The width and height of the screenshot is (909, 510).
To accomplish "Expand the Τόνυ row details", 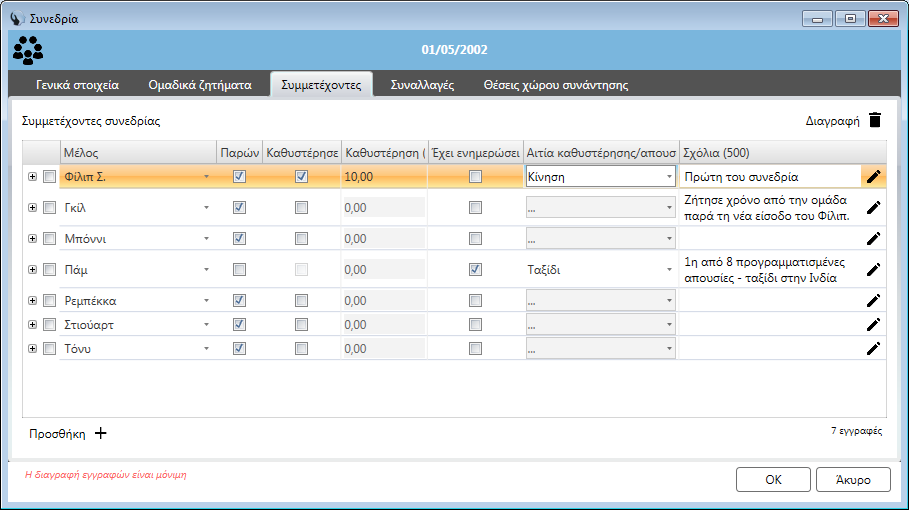I will pos(32,348).
